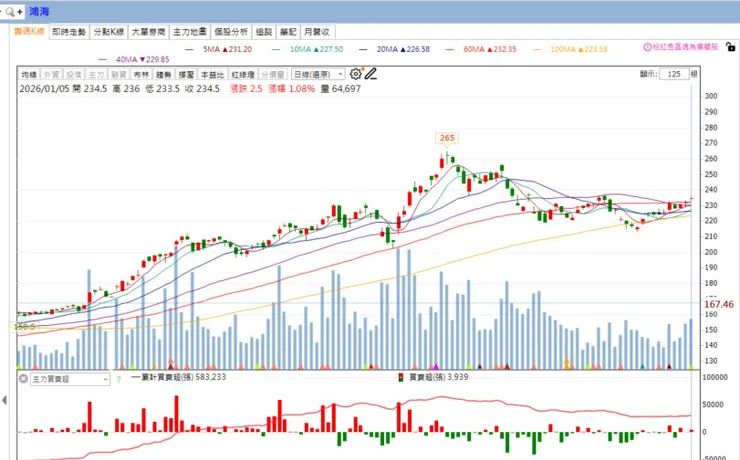Toggle the 分價量 overlay button
The width and height of the screenshot is (740, 460).
[273, 75]
